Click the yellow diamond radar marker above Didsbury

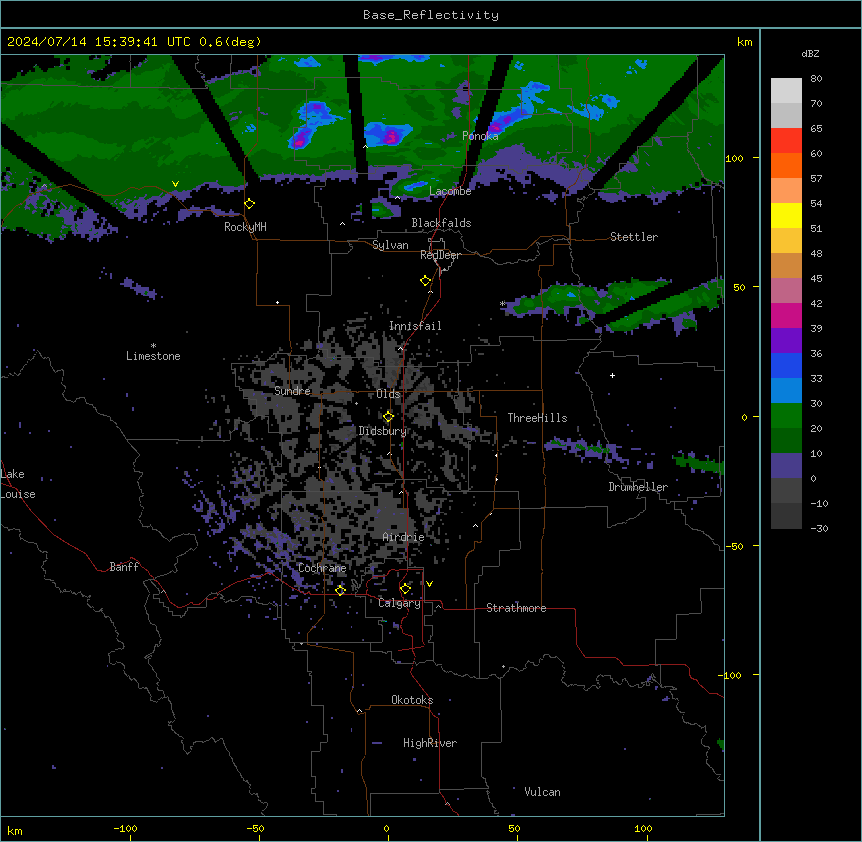[389, 417]
